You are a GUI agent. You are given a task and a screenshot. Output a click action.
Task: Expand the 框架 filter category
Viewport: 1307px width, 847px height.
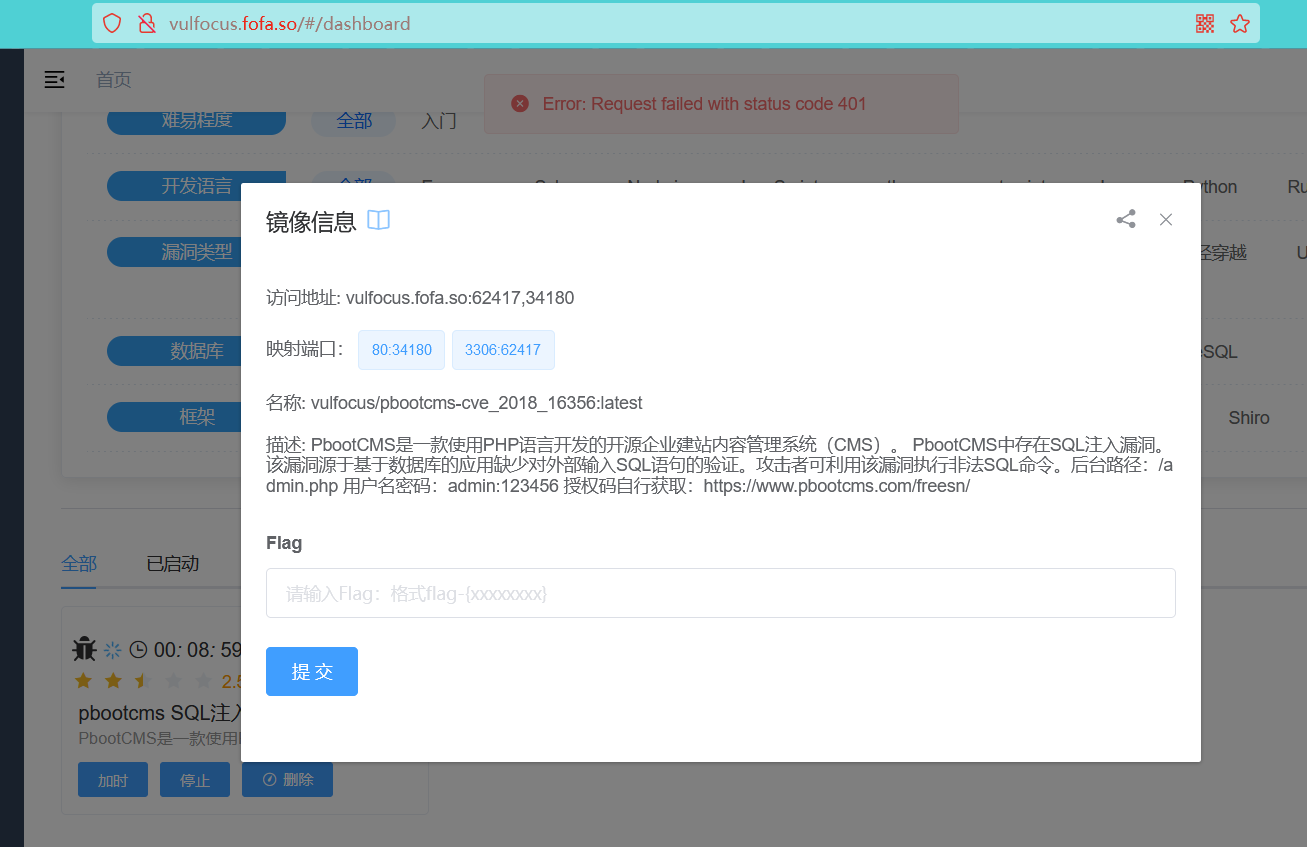(196, 416)
